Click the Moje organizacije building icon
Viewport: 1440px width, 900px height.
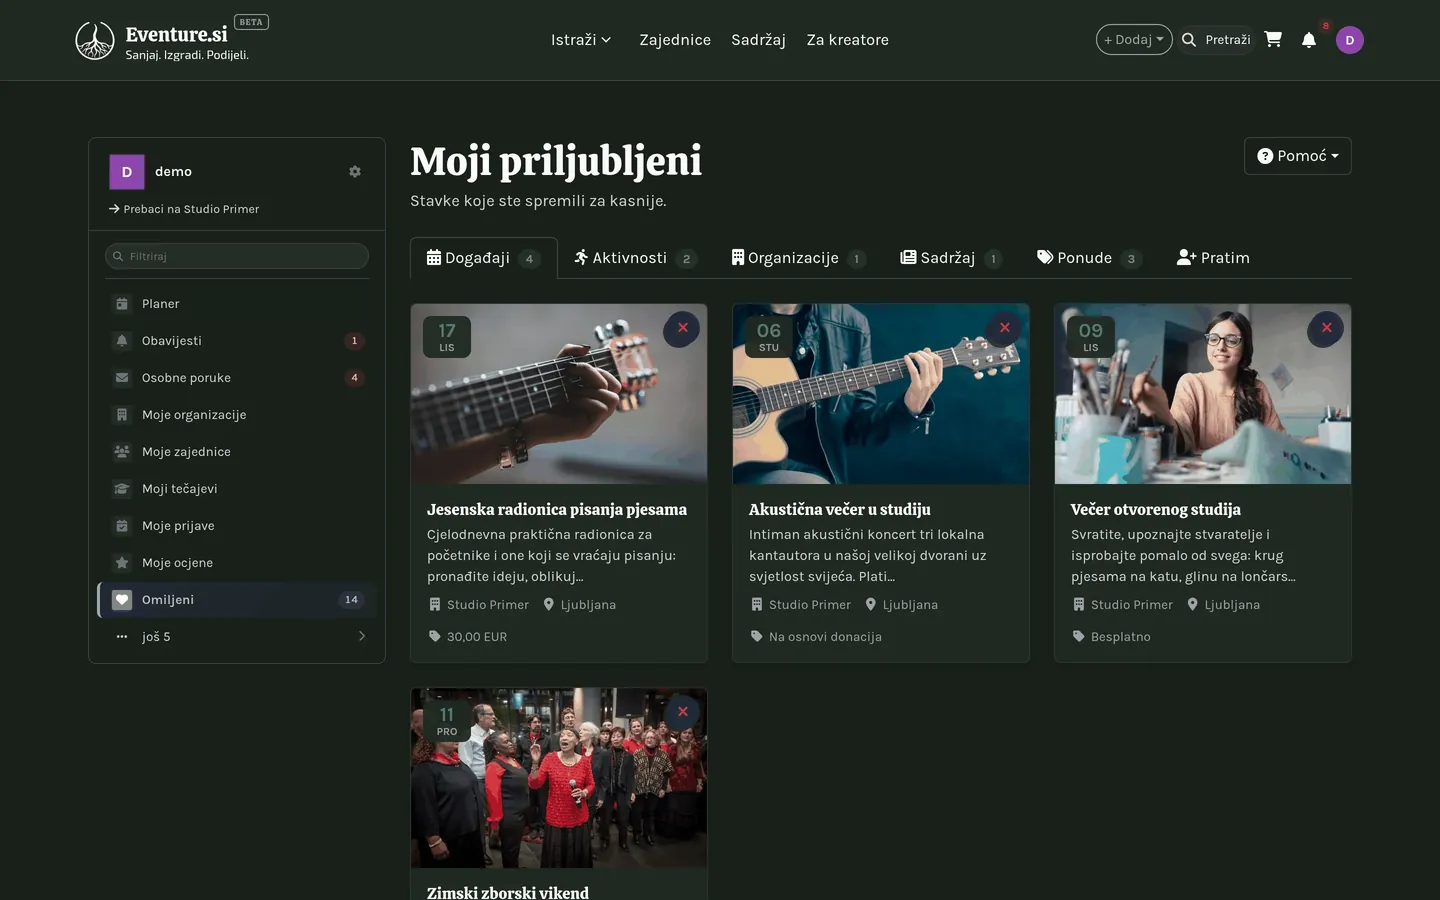(122, 415)
